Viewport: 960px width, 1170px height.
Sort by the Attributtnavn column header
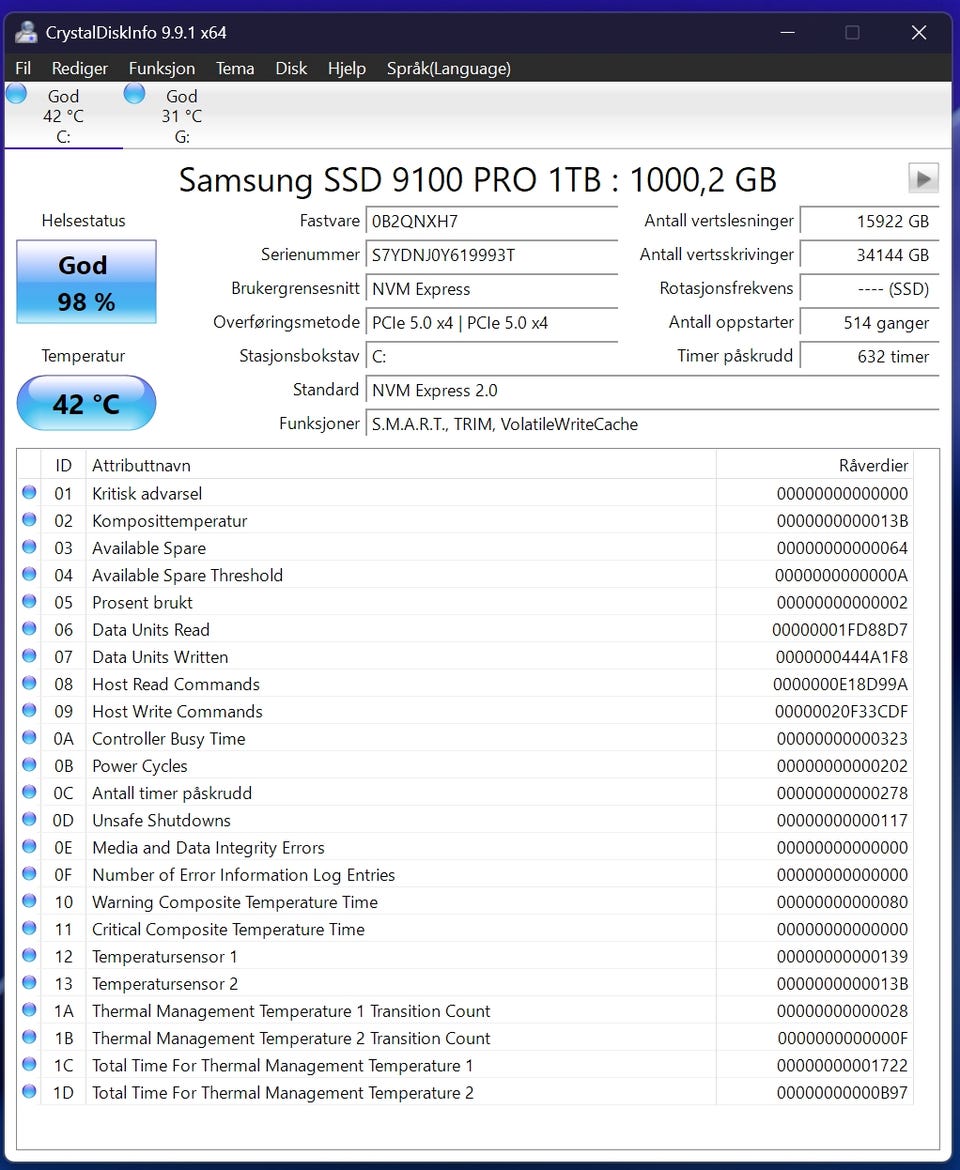401,465
